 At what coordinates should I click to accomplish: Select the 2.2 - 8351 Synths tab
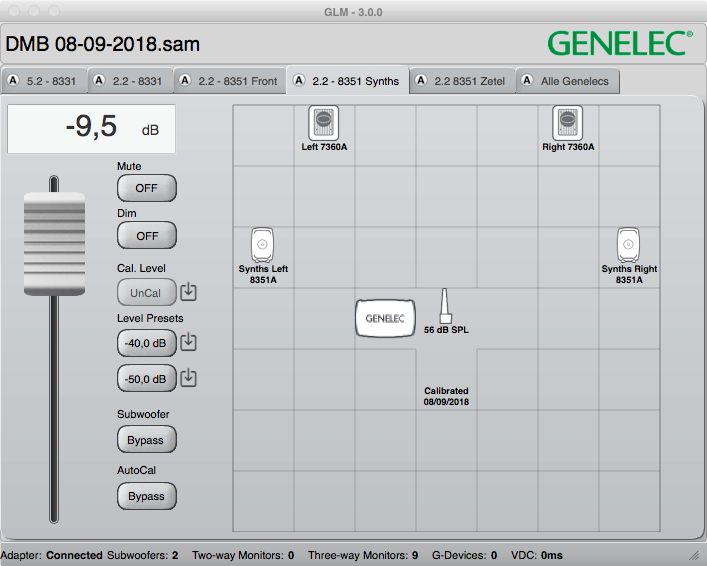point(348,81)
